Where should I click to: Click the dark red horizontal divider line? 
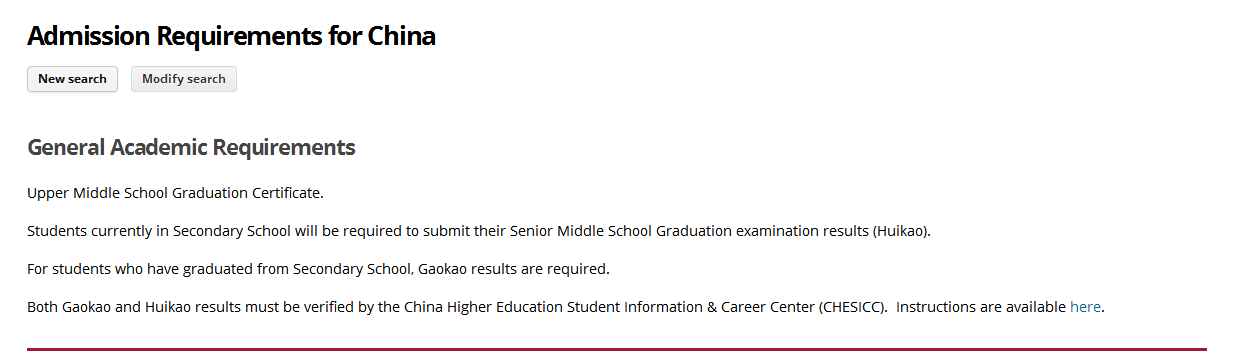pyautogui.click(x=617, y=349)
